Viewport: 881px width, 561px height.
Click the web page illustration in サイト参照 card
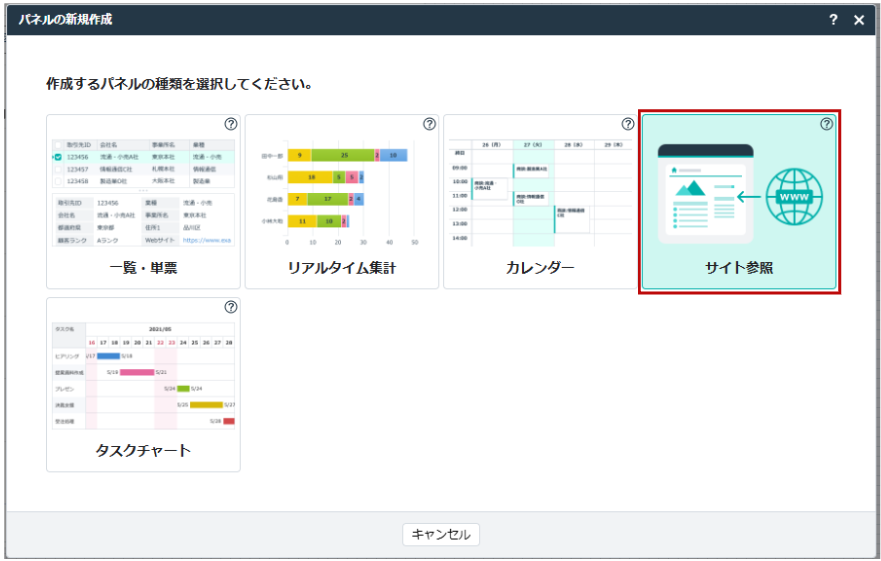coord(705,195)
